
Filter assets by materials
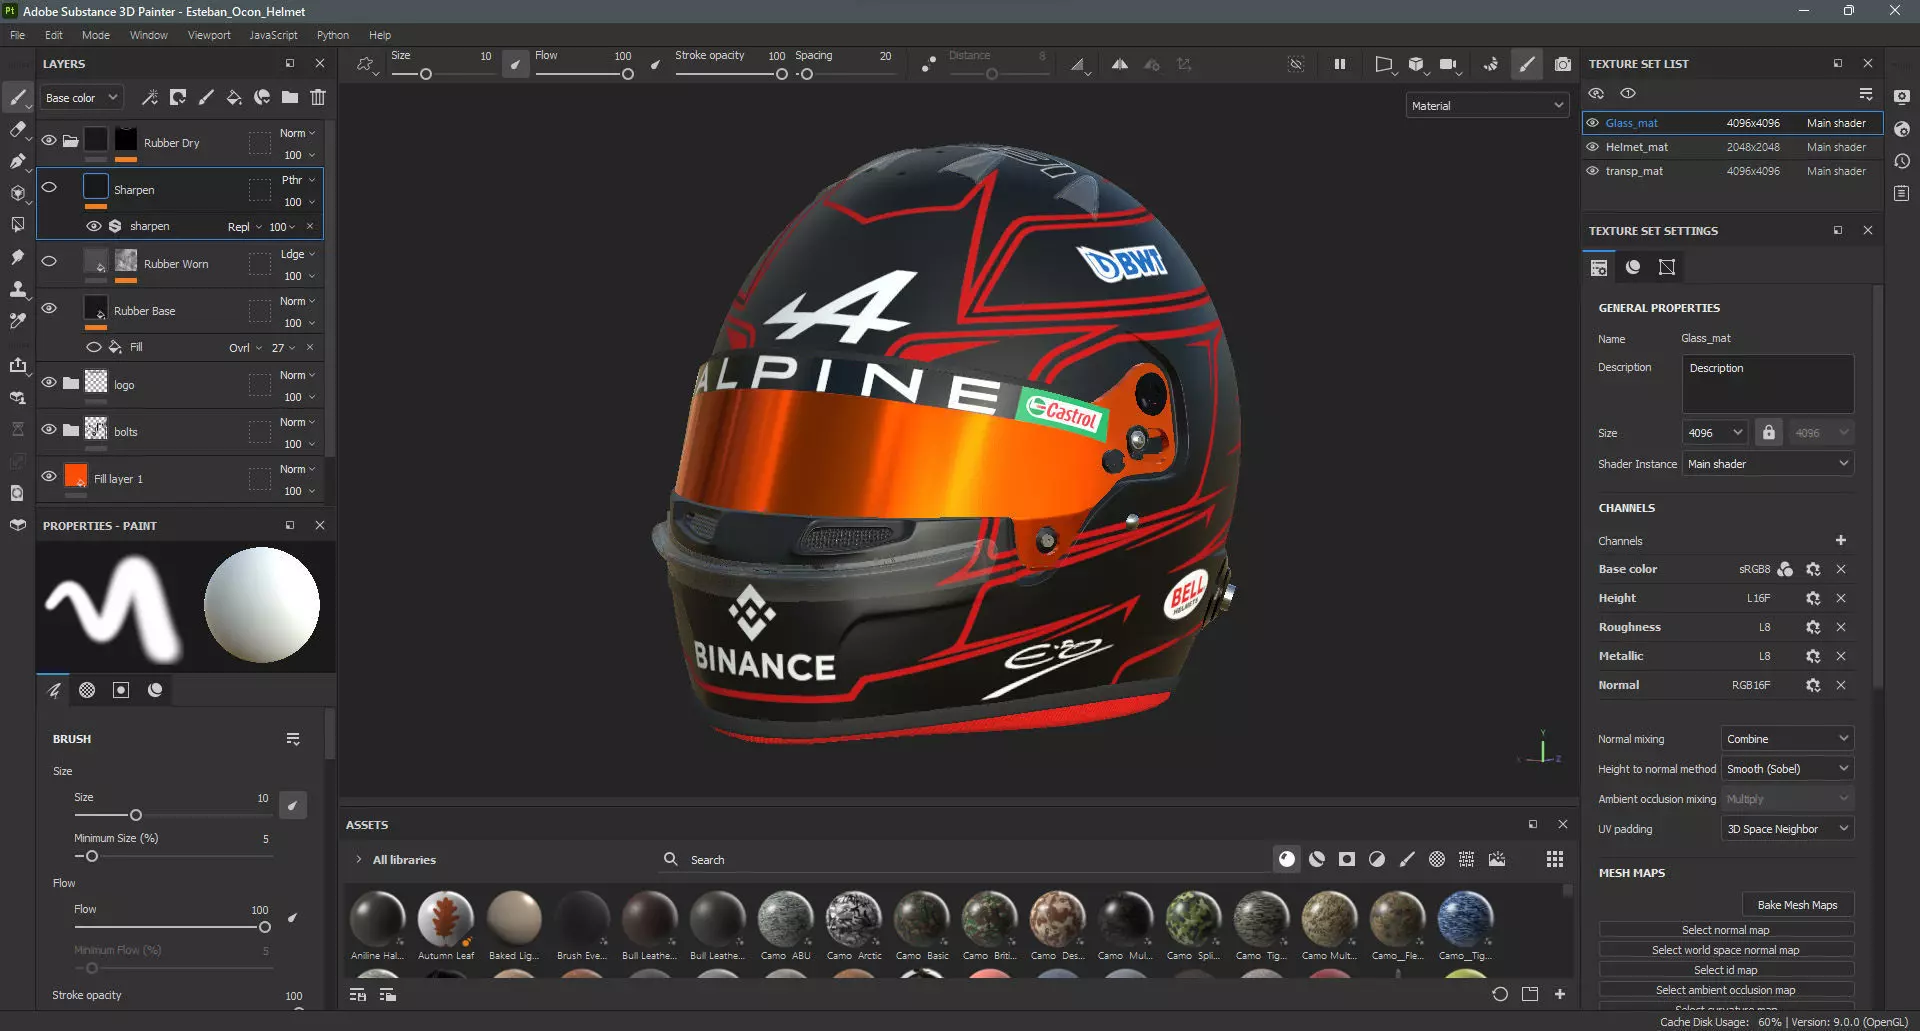pyautogui.click(x=1287, y=859)
